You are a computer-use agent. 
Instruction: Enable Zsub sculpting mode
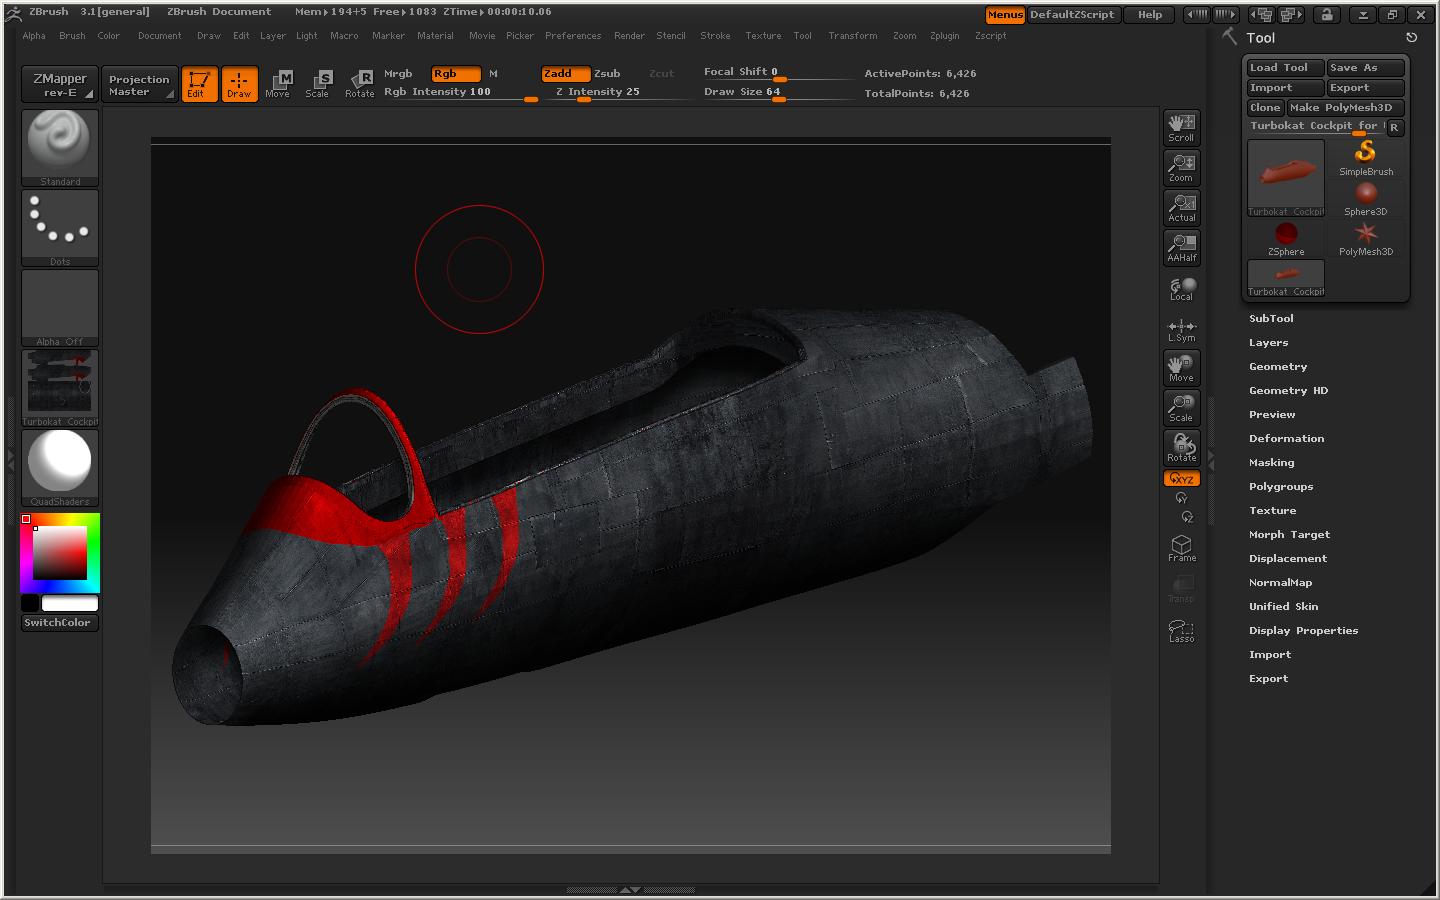[x=607, y=73]
